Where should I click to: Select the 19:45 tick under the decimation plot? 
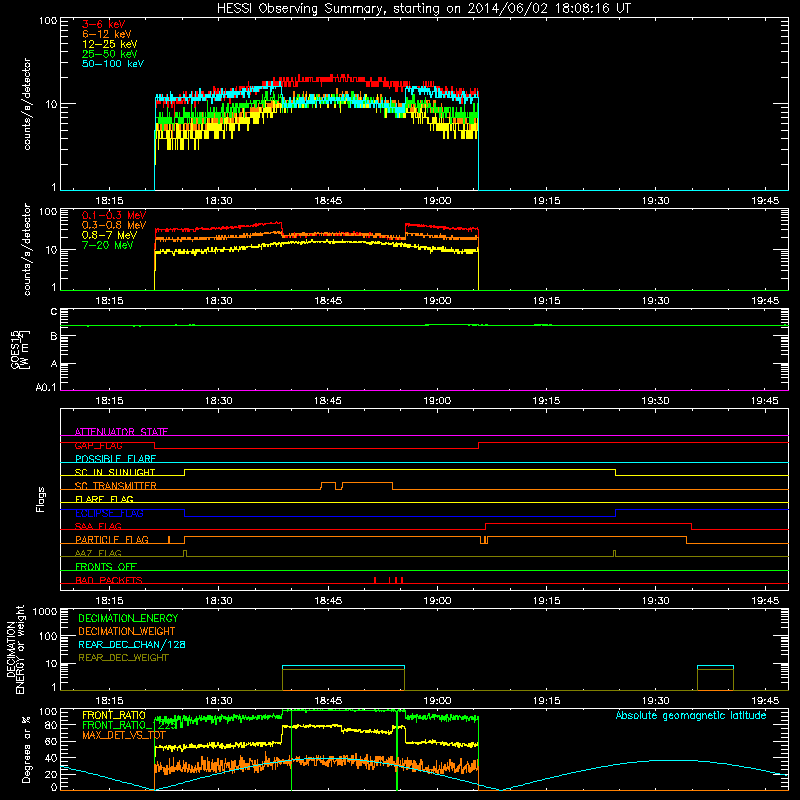[765, 701]
